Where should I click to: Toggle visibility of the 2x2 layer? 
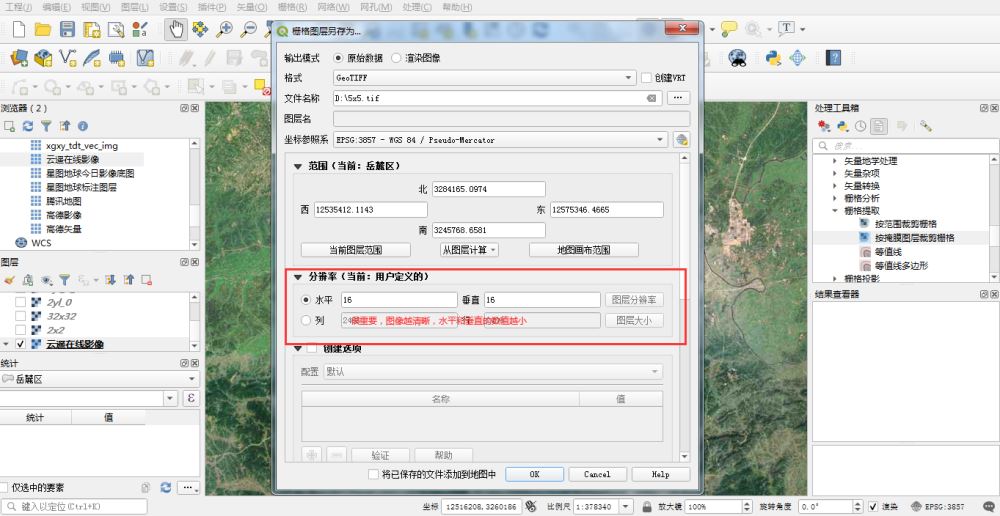[20, 329]
